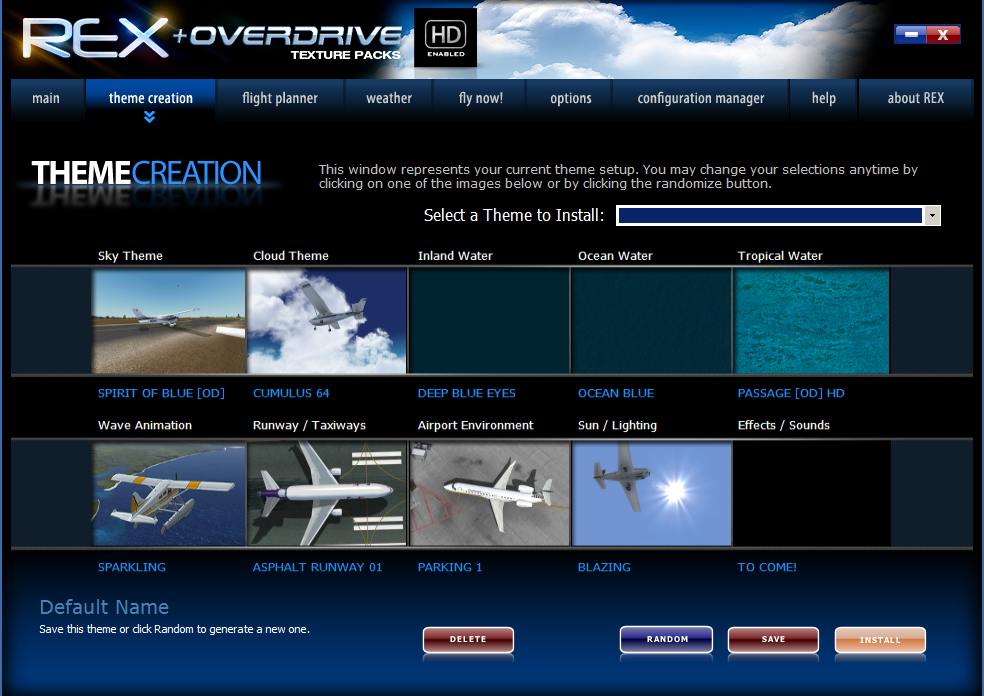Select the Ocean Water texture thumbnail
This screenshot has height=696, width=984.
651,321
